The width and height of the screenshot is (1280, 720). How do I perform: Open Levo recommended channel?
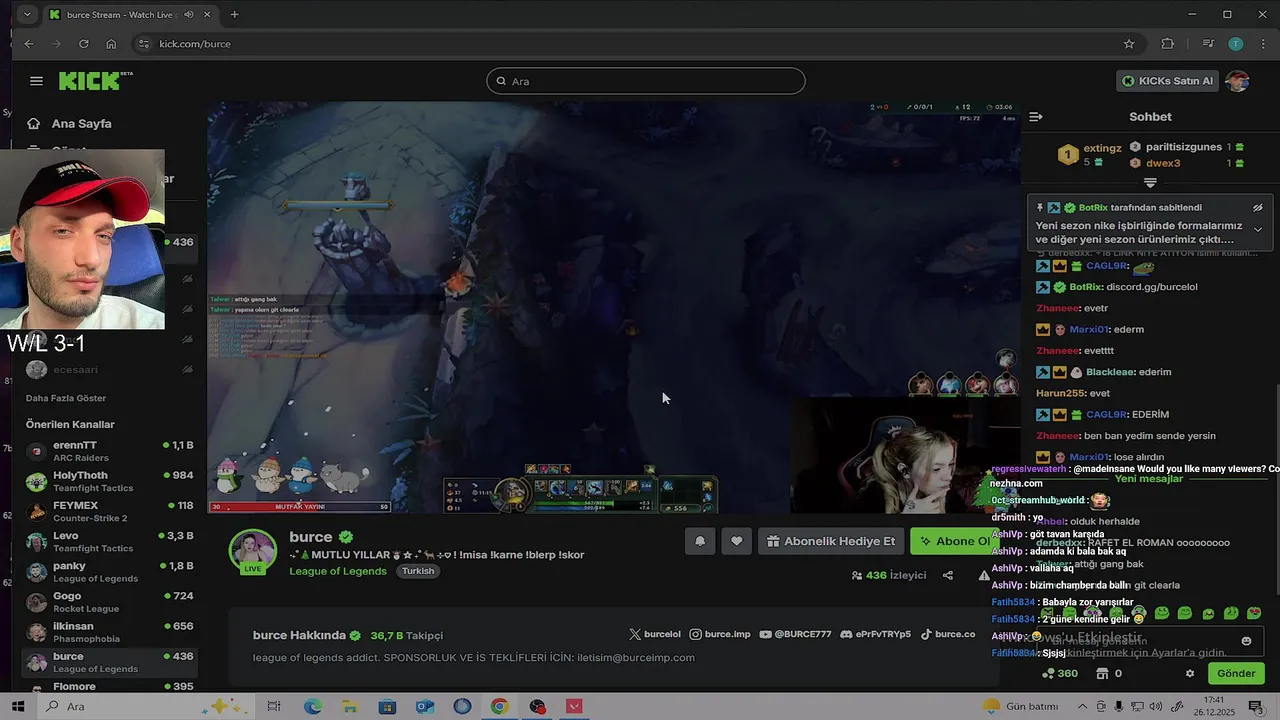point(109,541)
